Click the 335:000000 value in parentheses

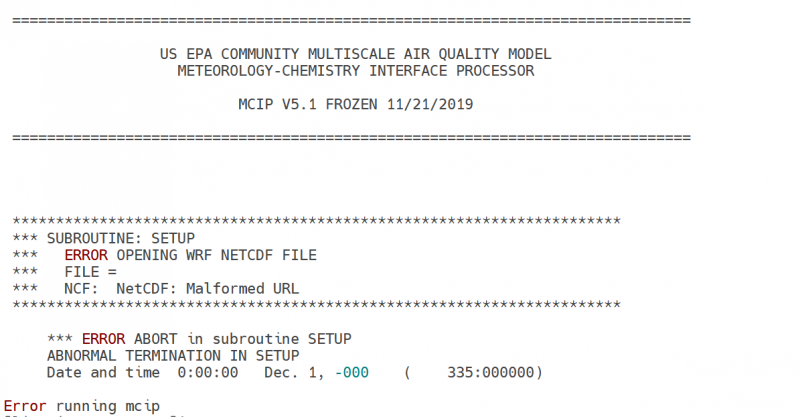[x=489, y=372]
